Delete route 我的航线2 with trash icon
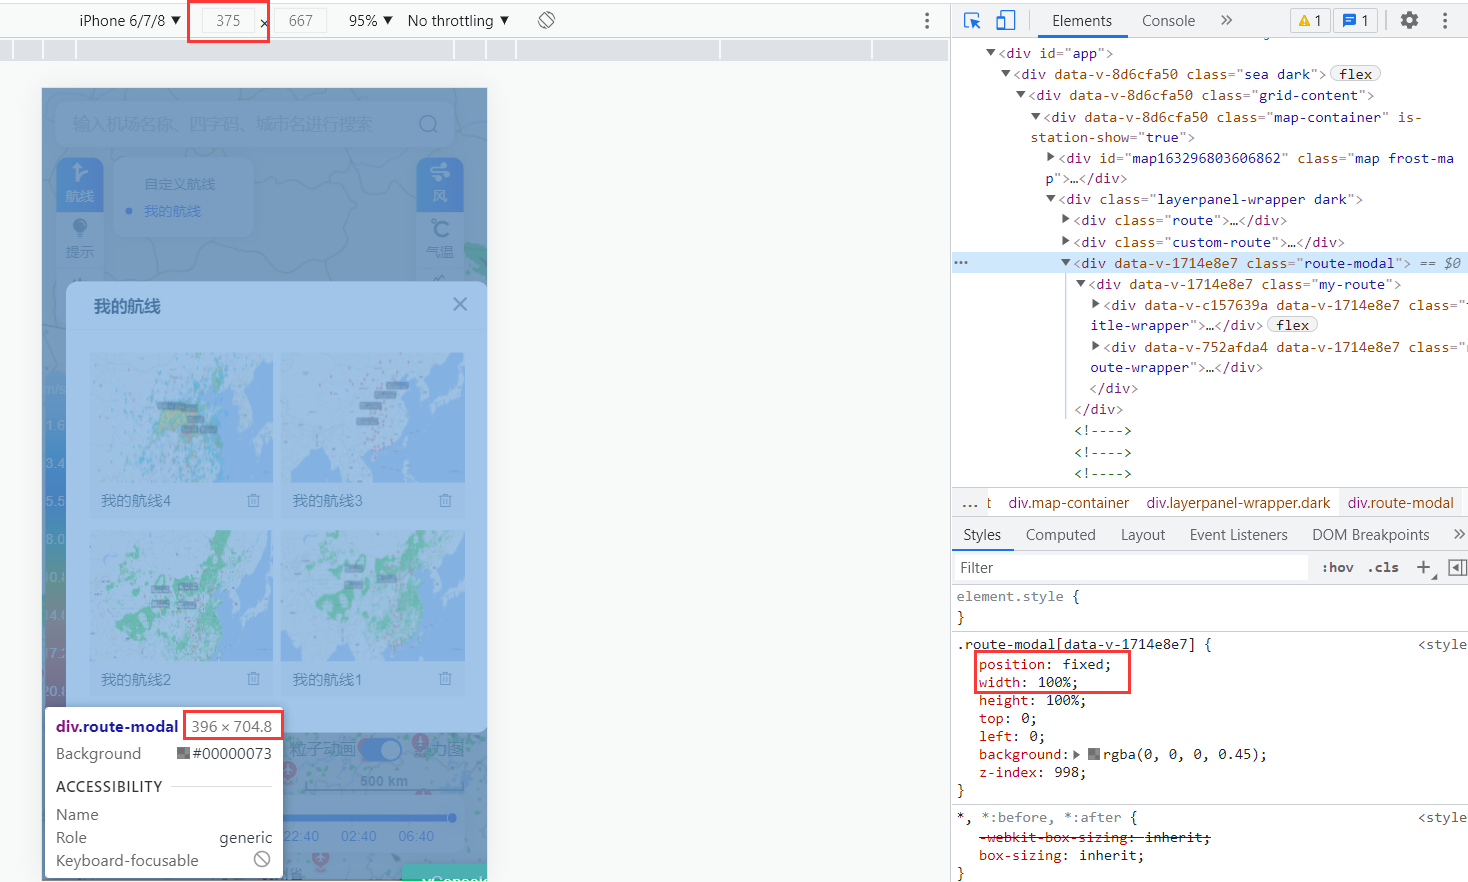Image resolution: width=1468 pixels, height=882 pixels. click(254, 679)
